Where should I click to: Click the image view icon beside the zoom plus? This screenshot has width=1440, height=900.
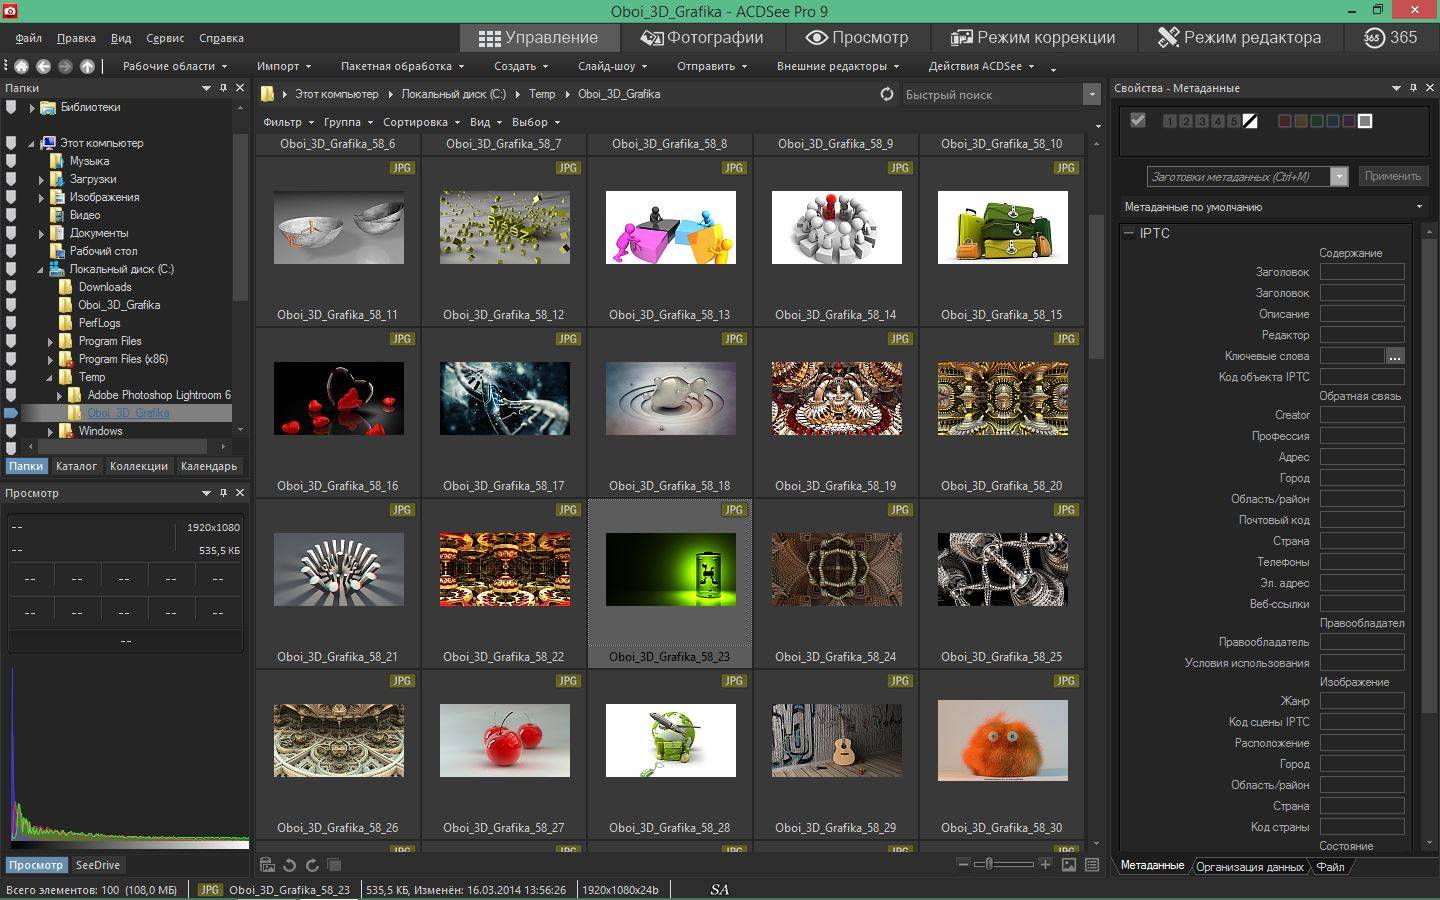tap(1069, 864)
